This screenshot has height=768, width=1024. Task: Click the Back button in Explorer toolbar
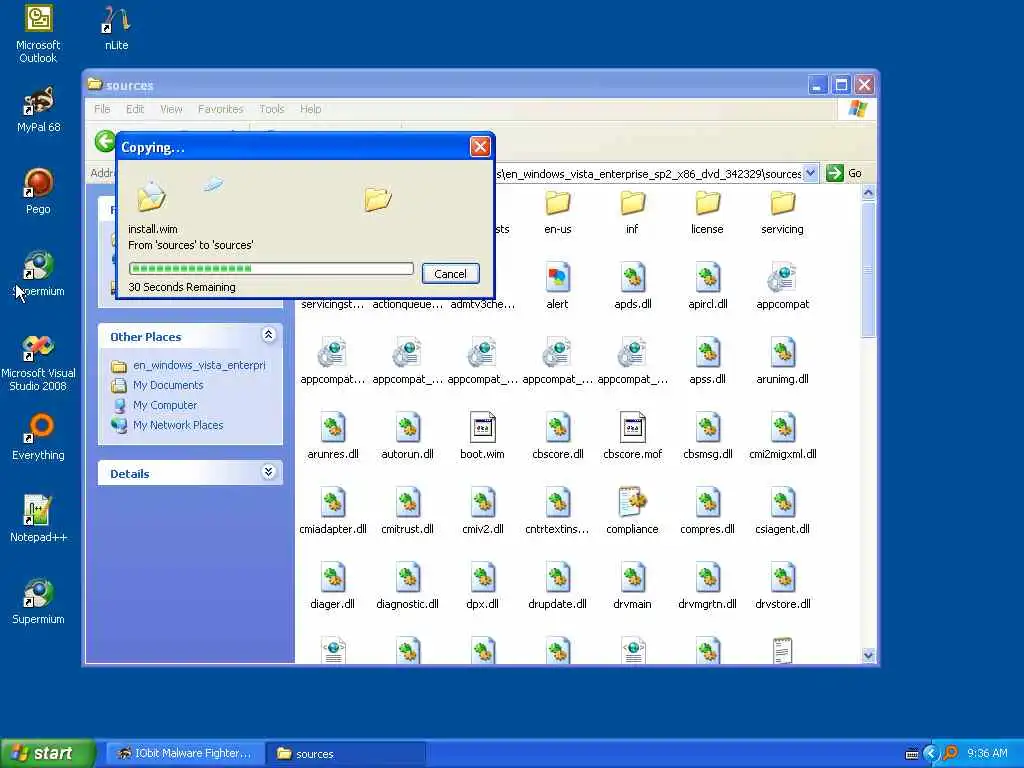click(104, 141)
